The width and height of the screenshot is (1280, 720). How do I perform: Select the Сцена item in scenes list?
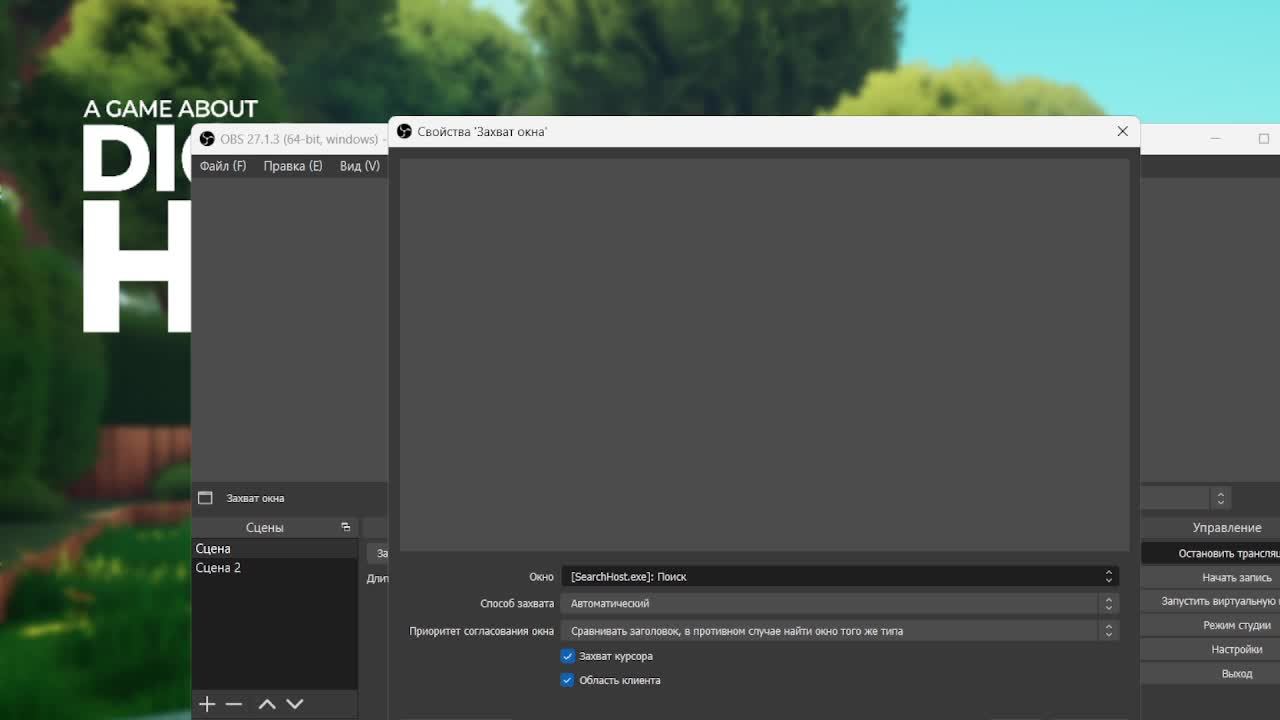(274, 548)
